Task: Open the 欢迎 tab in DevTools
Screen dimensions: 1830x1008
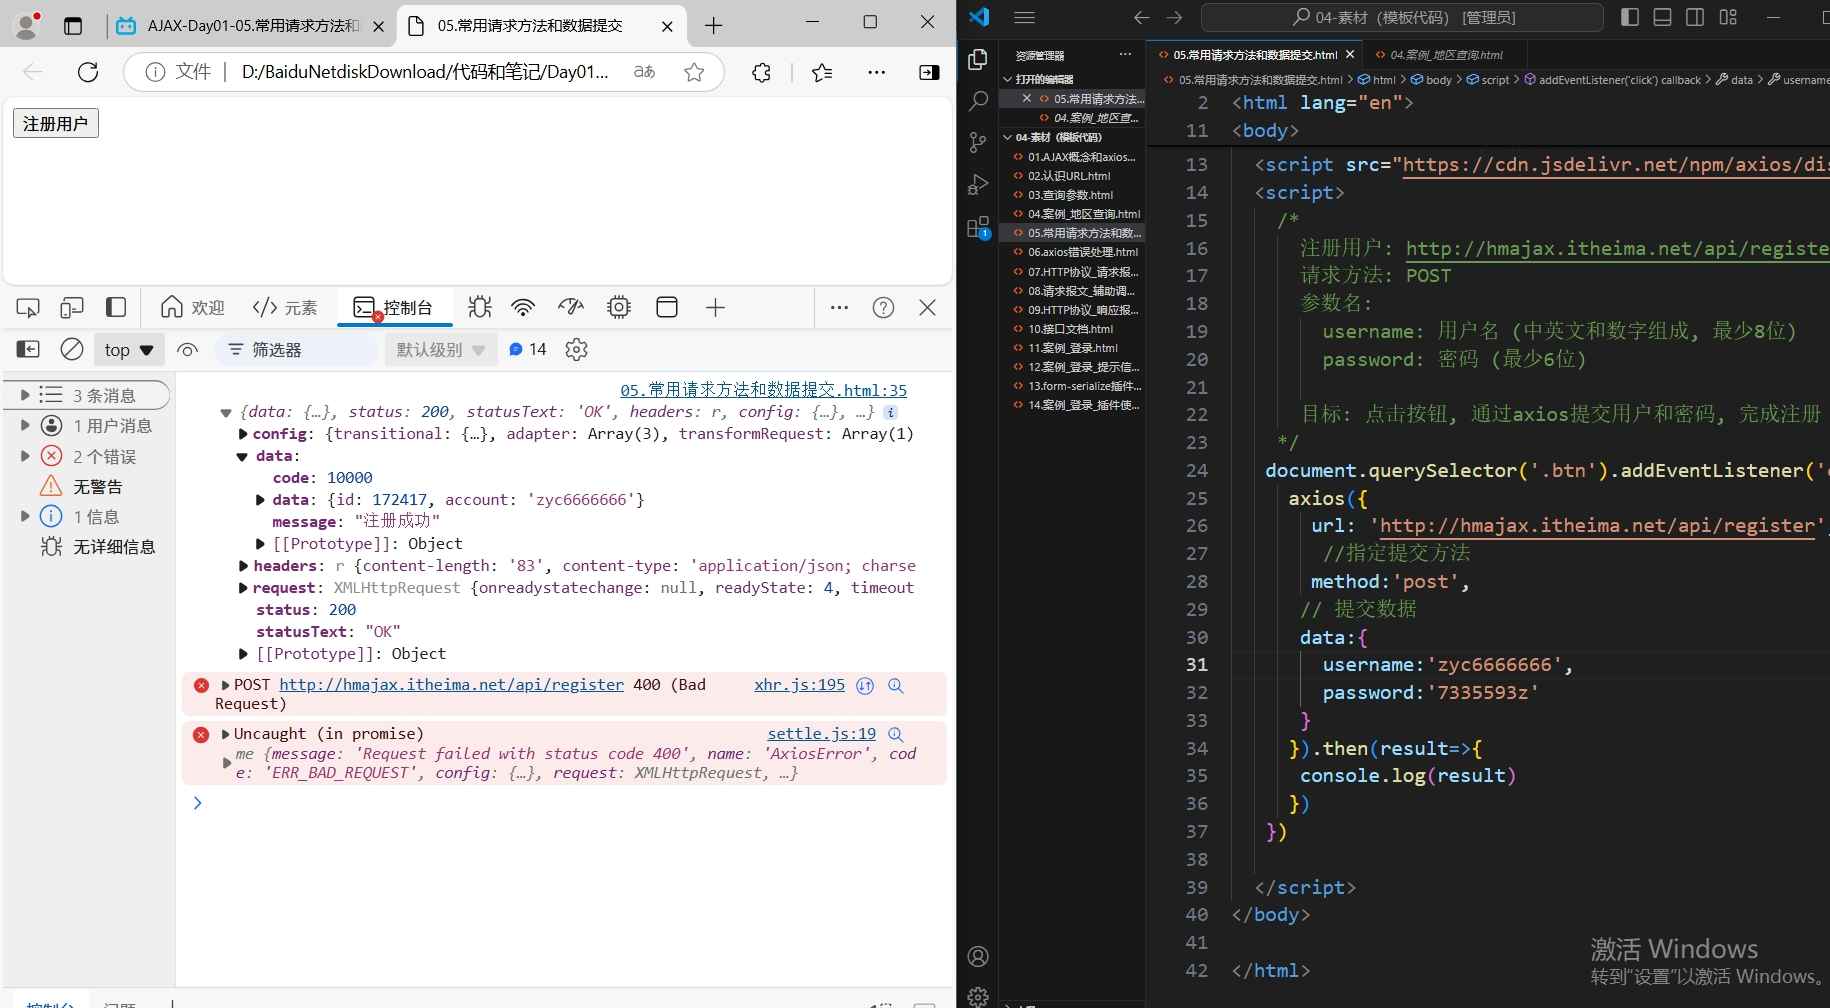Action: (193, 308)
